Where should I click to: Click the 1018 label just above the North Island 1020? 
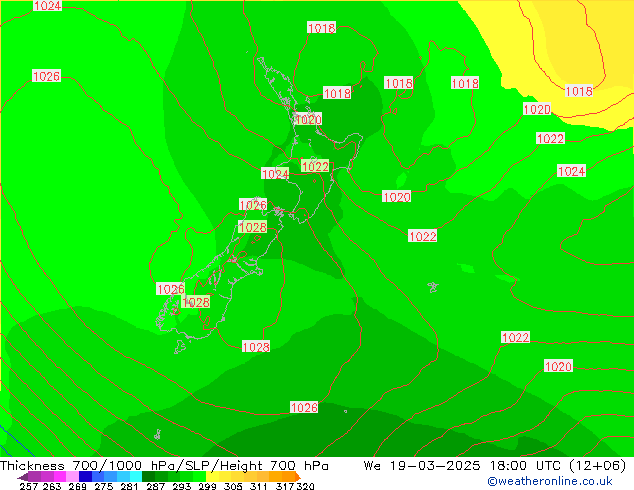pyautogui.click(x=337, y=93)
